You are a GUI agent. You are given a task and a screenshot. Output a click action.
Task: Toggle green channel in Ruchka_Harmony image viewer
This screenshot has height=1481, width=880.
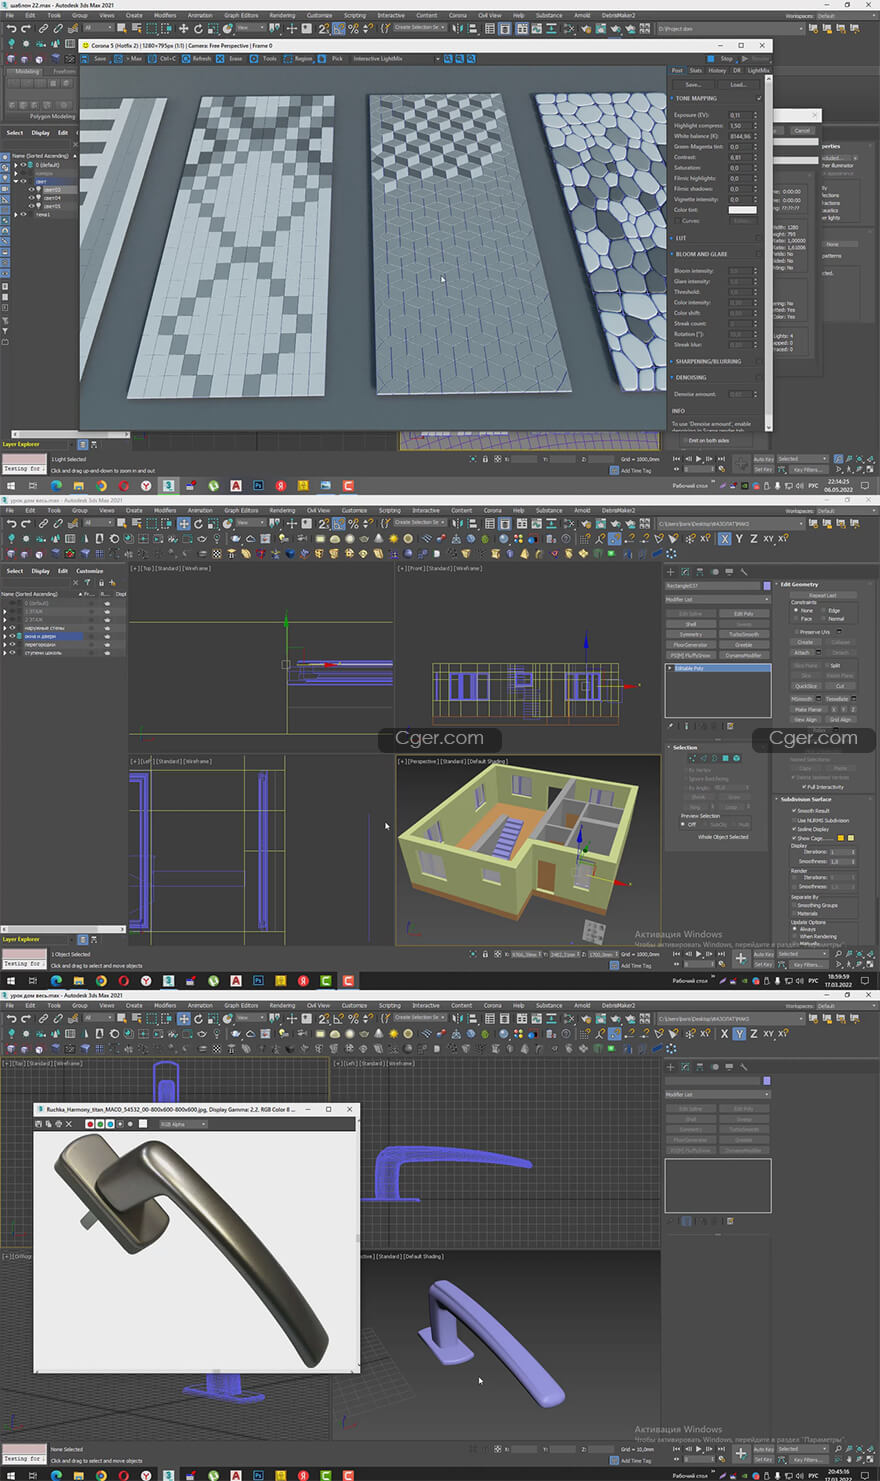point(100,1124)
